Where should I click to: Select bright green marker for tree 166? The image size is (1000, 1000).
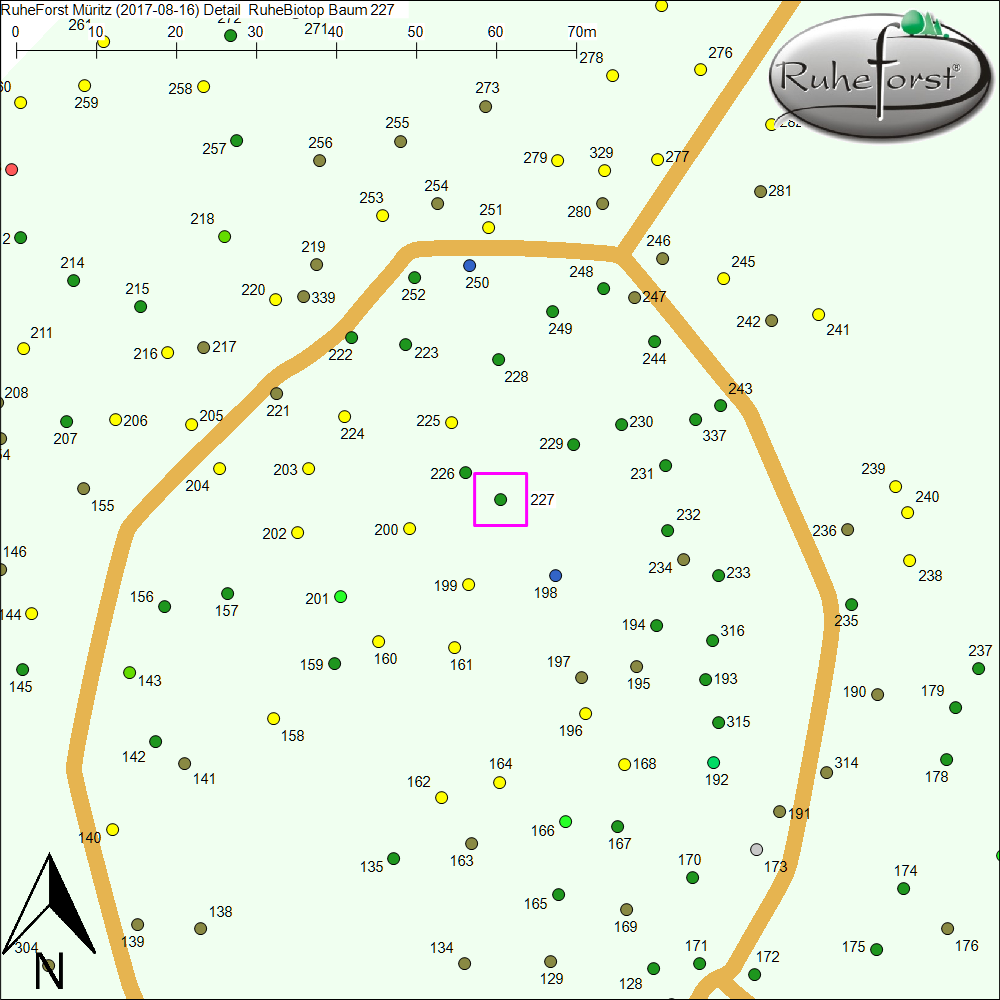(x=565, y=821)
